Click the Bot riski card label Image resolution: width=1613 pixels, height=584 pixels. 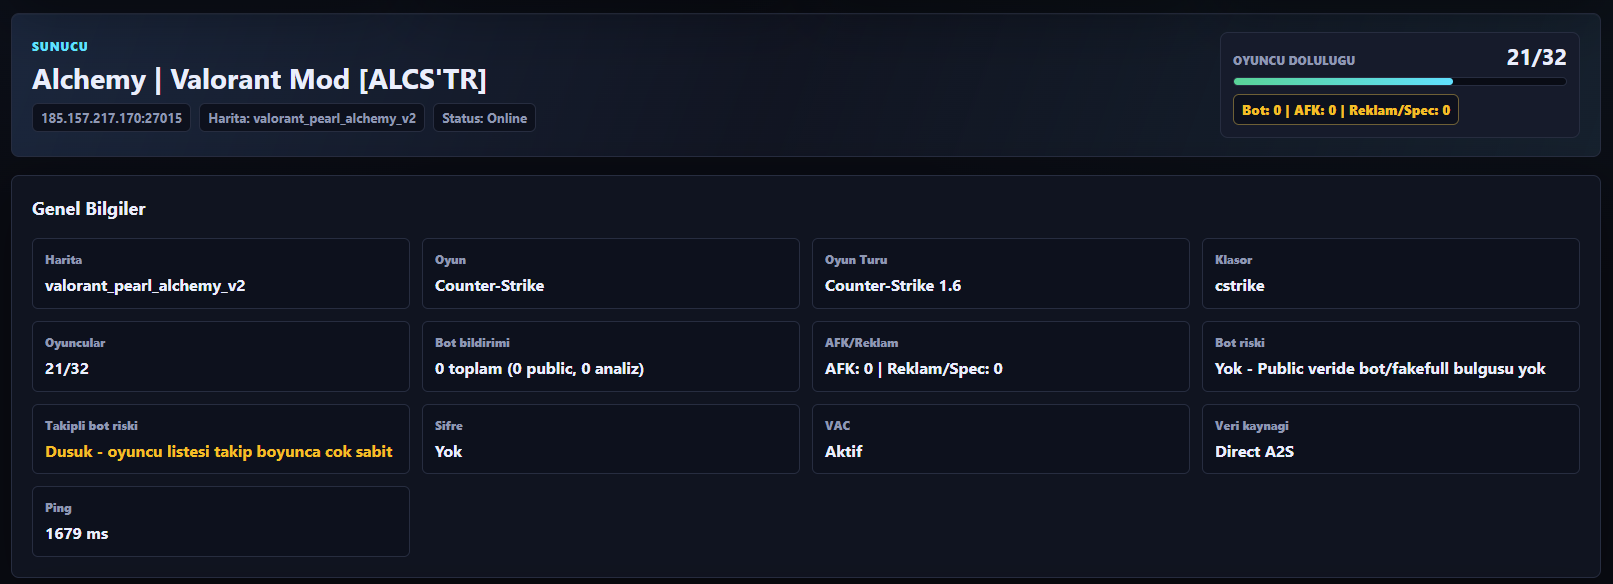pyautogui.click(x=1240, y=342)
